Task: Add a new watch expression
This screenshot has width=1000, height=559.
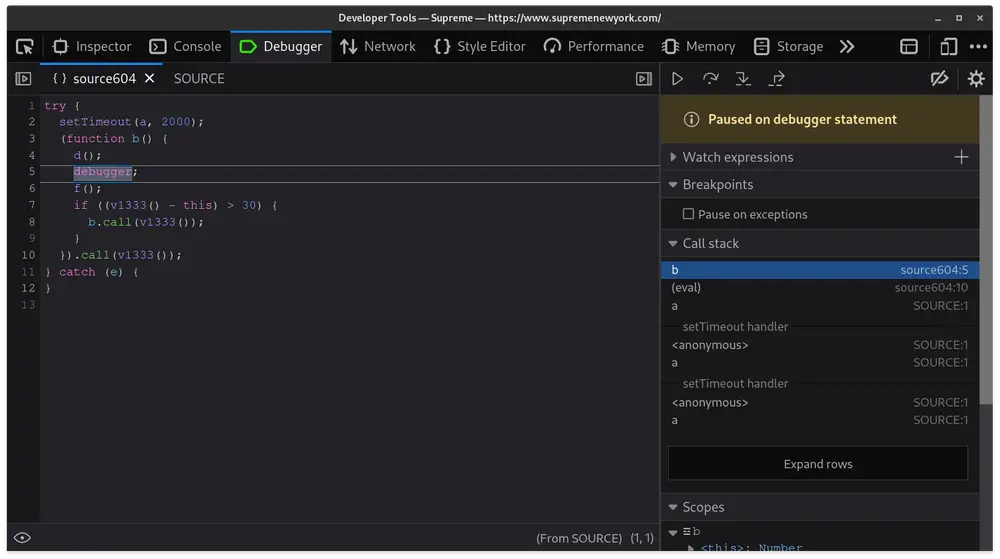Action: [961, 157]
